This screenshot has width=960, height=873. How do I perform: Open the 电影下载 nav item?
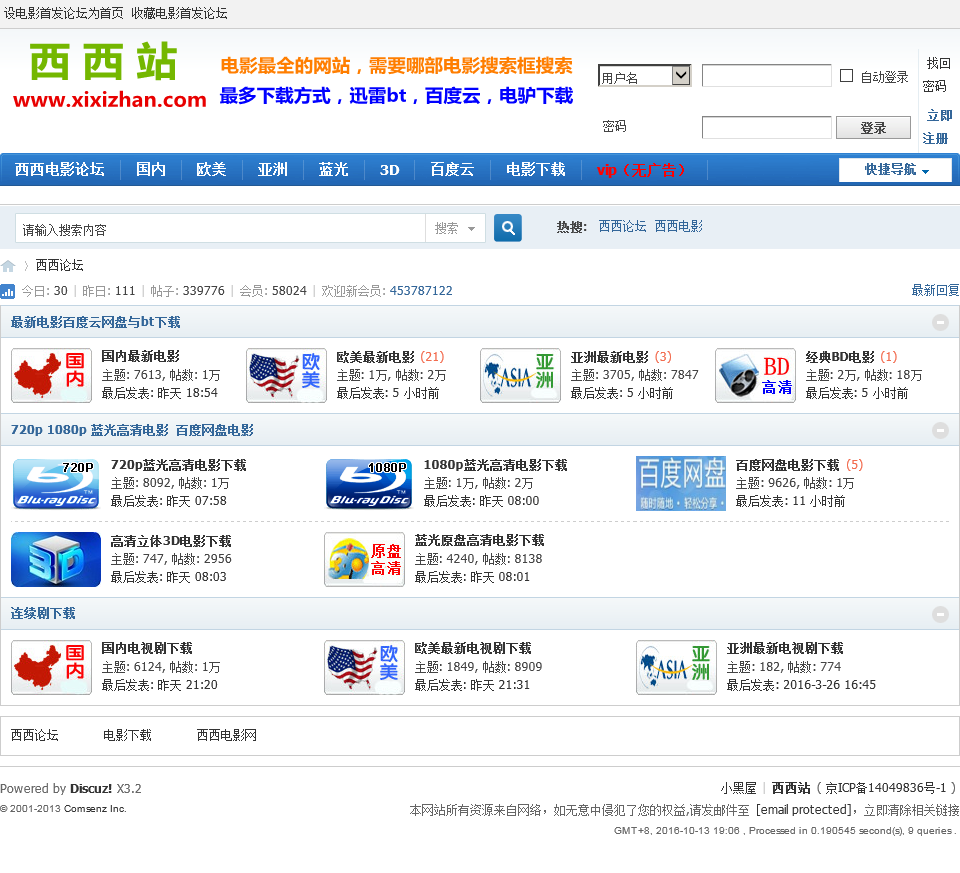point(535,170)
